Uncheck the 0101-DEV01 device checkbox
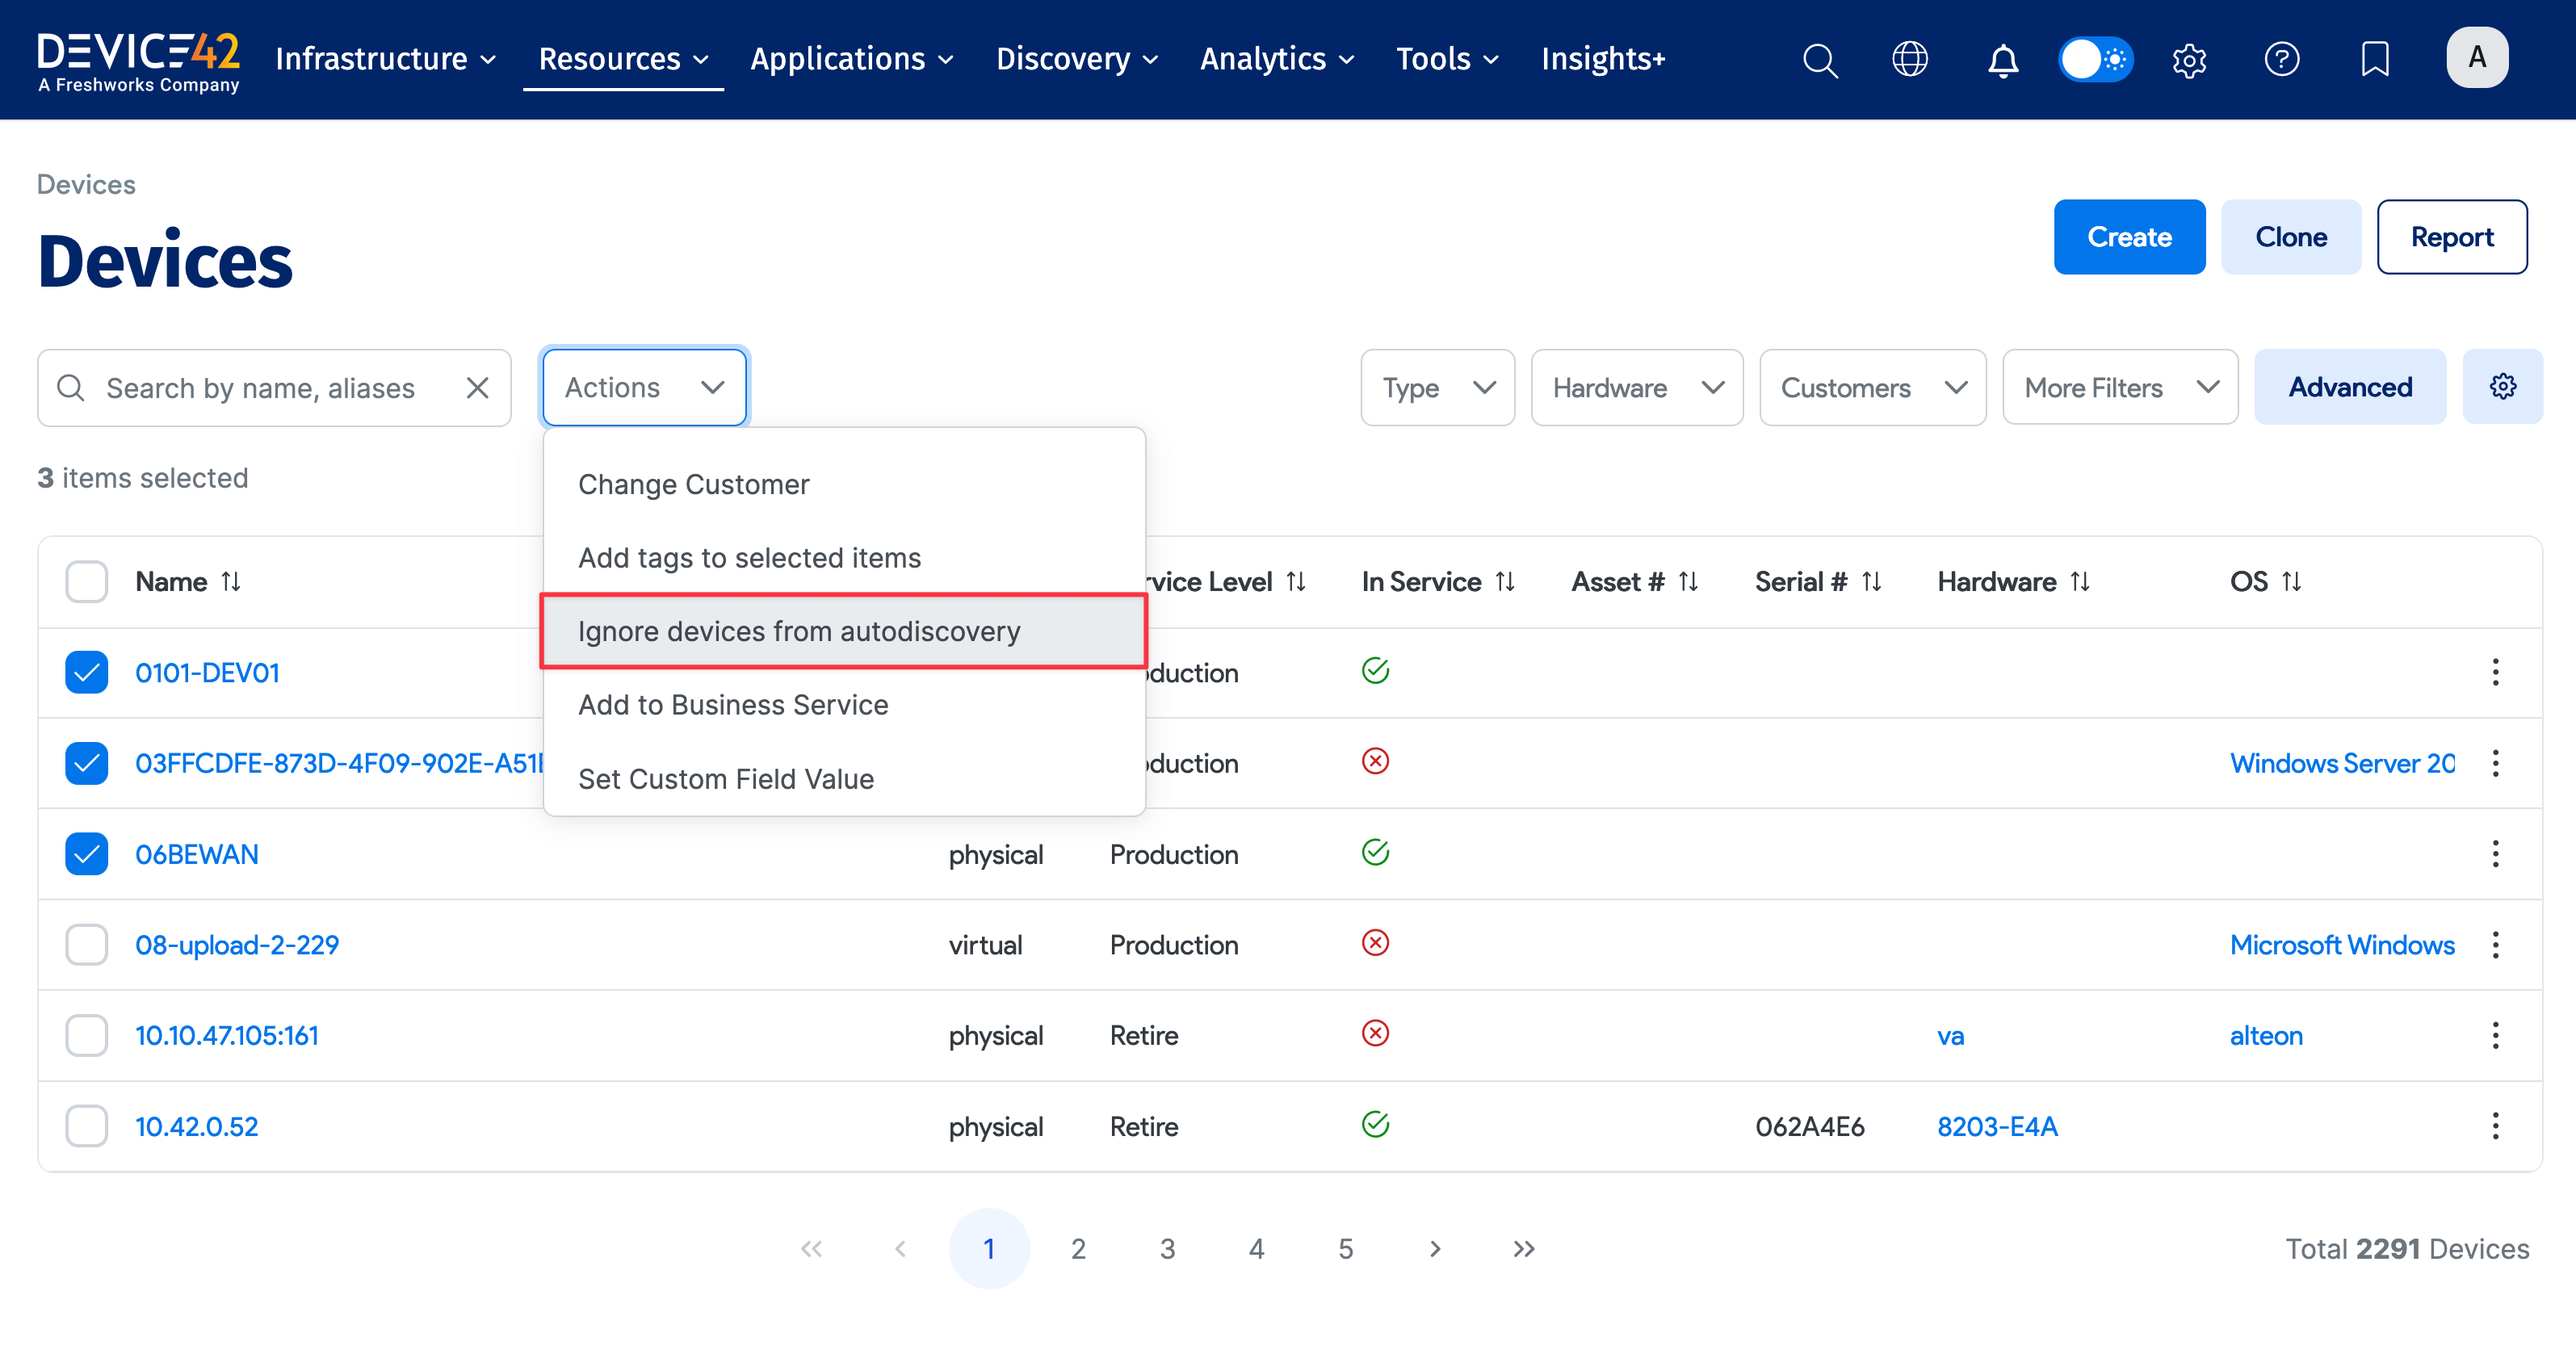The height and width of the screenshot is (1350, 2576). coord(87,672)
